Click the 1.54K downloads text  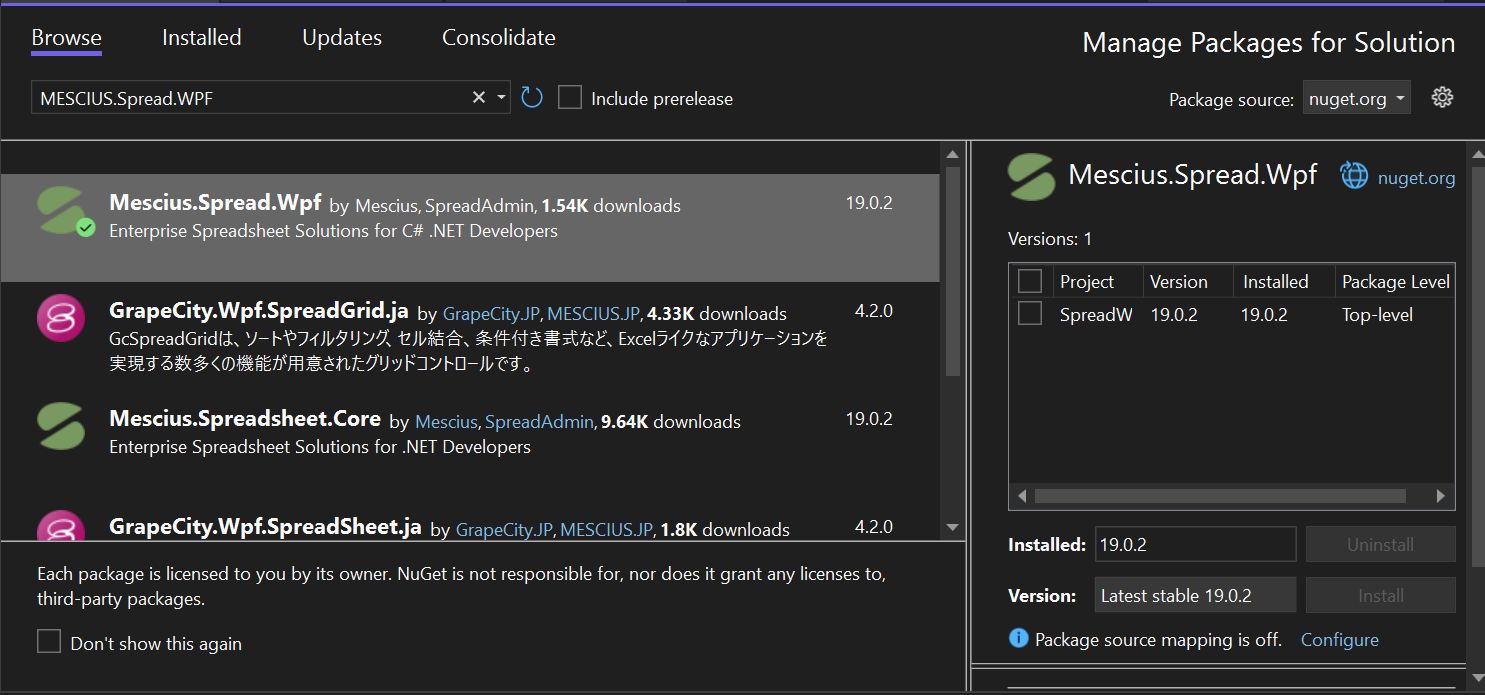click(x=611, y=206)
